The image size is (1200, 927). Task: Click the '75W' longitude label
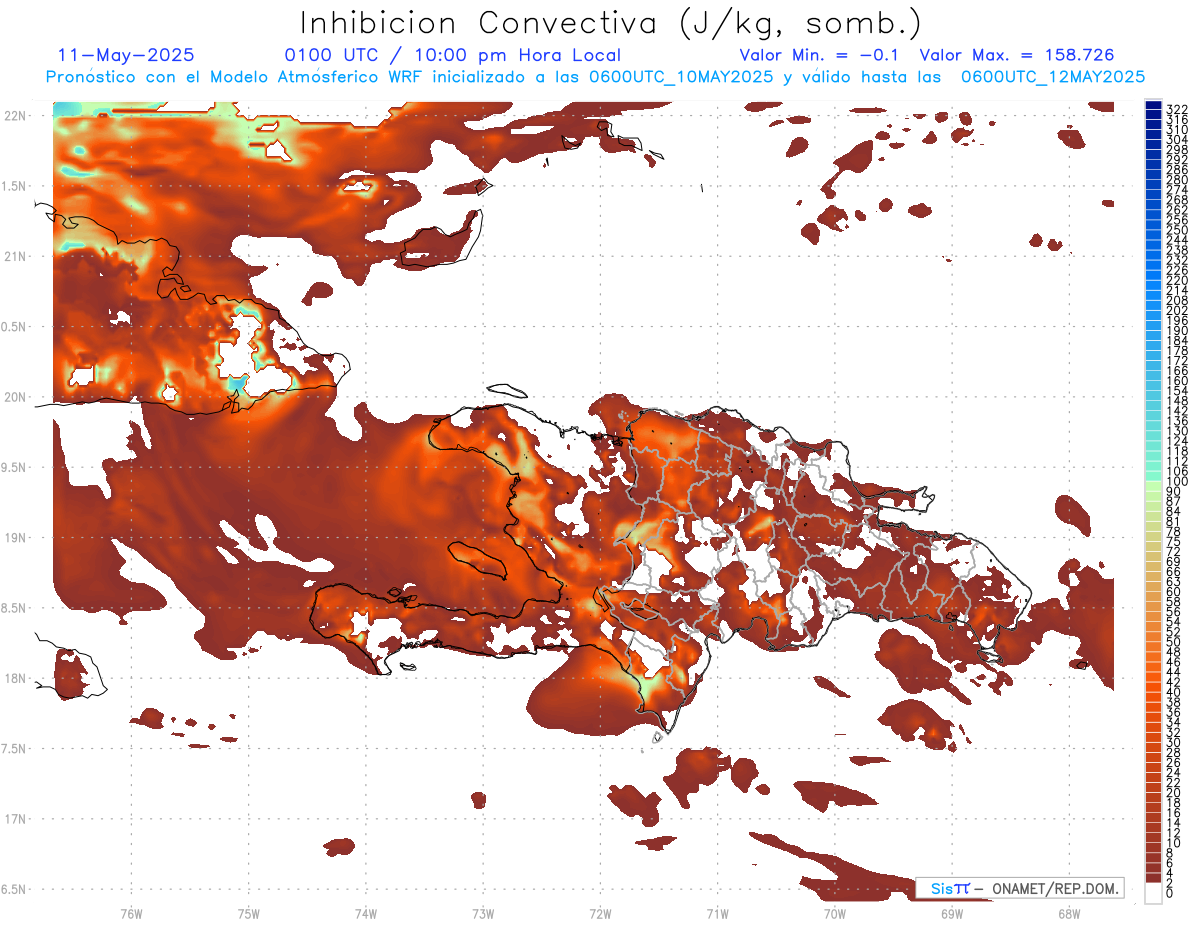pyautogui.click(x=248, y=913)
